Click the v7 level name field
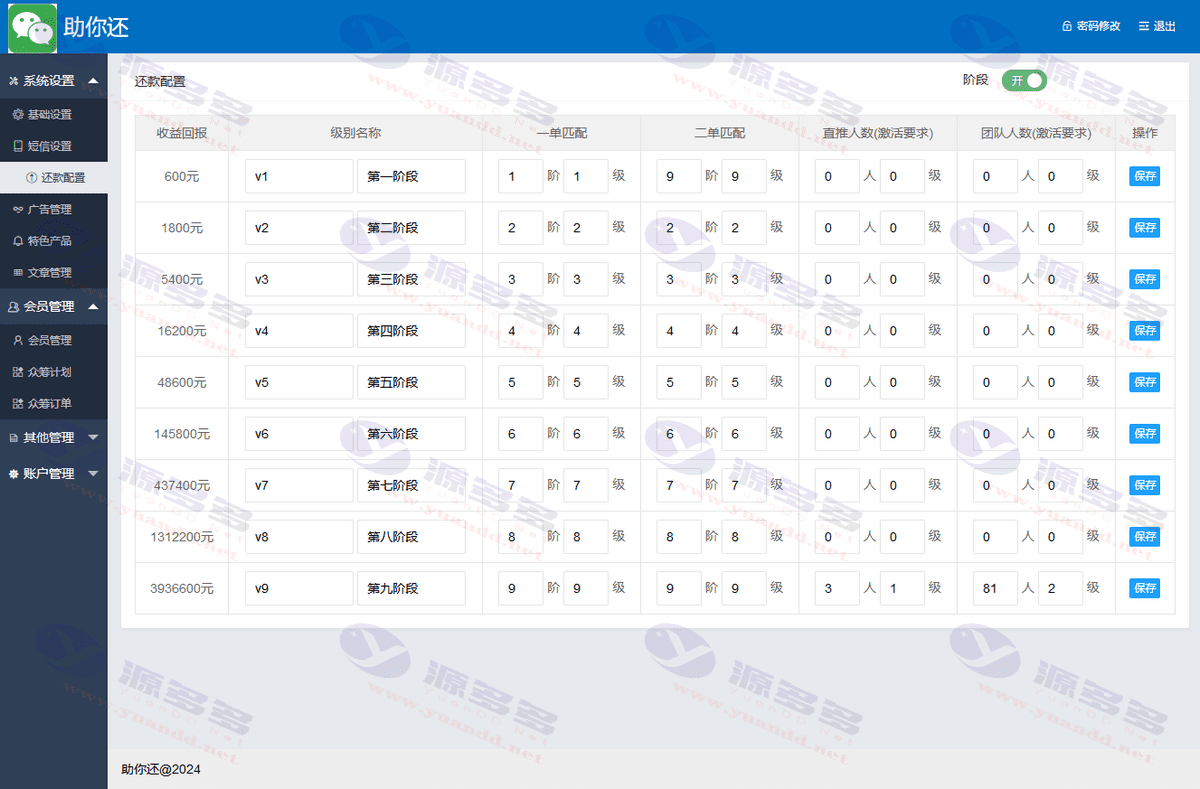The image size is (1200, 789). coord(299,485)
